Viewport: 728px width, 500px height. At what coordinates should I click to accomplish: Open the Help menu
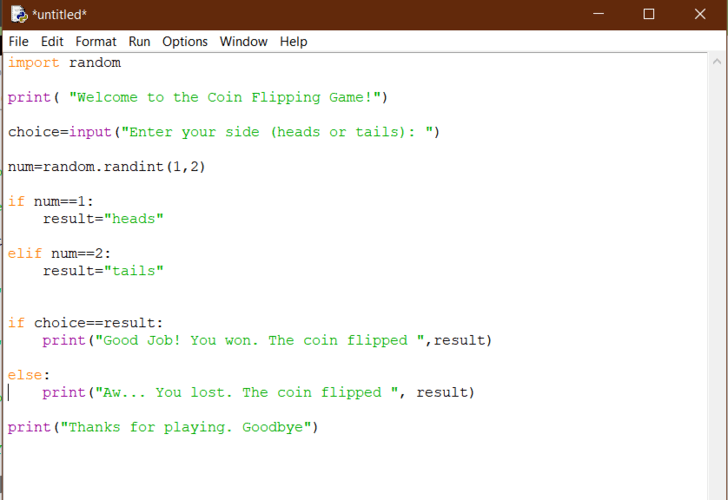pyautogui.click(x=293, y=42)
